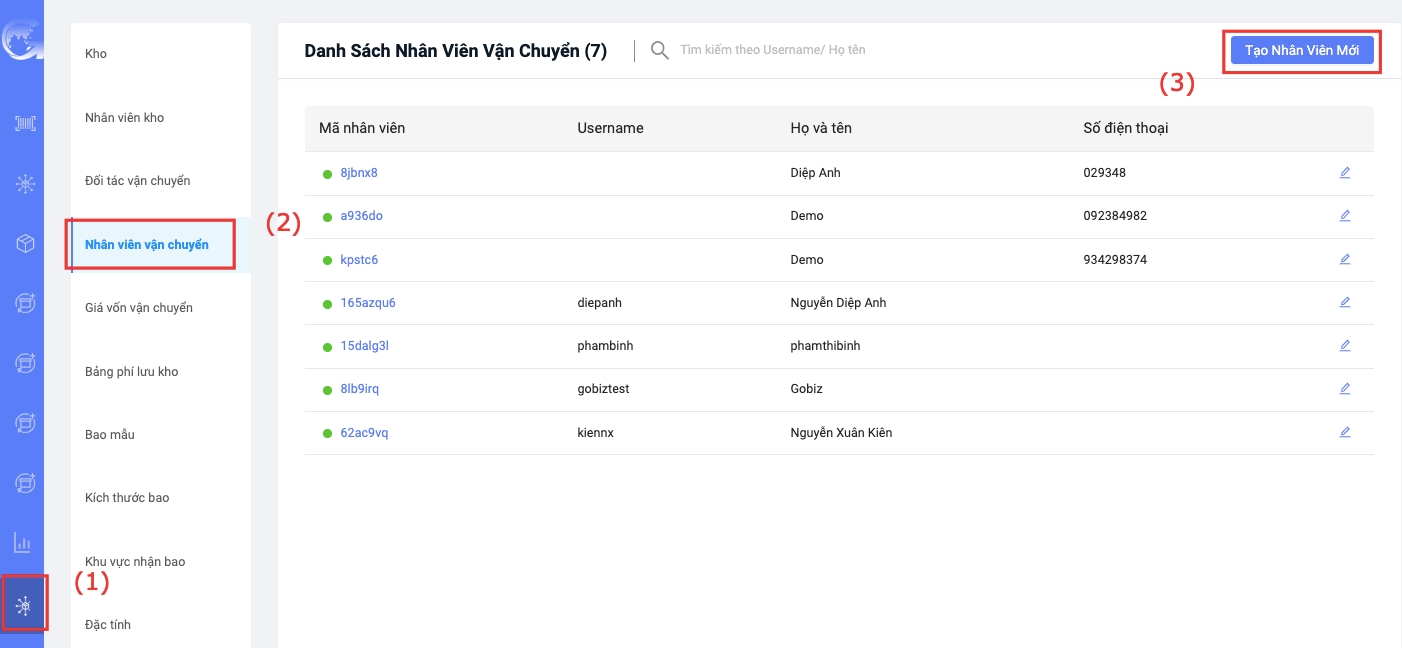
Task: Open Đối tác vận chuyển section
Action: point(137,181)
